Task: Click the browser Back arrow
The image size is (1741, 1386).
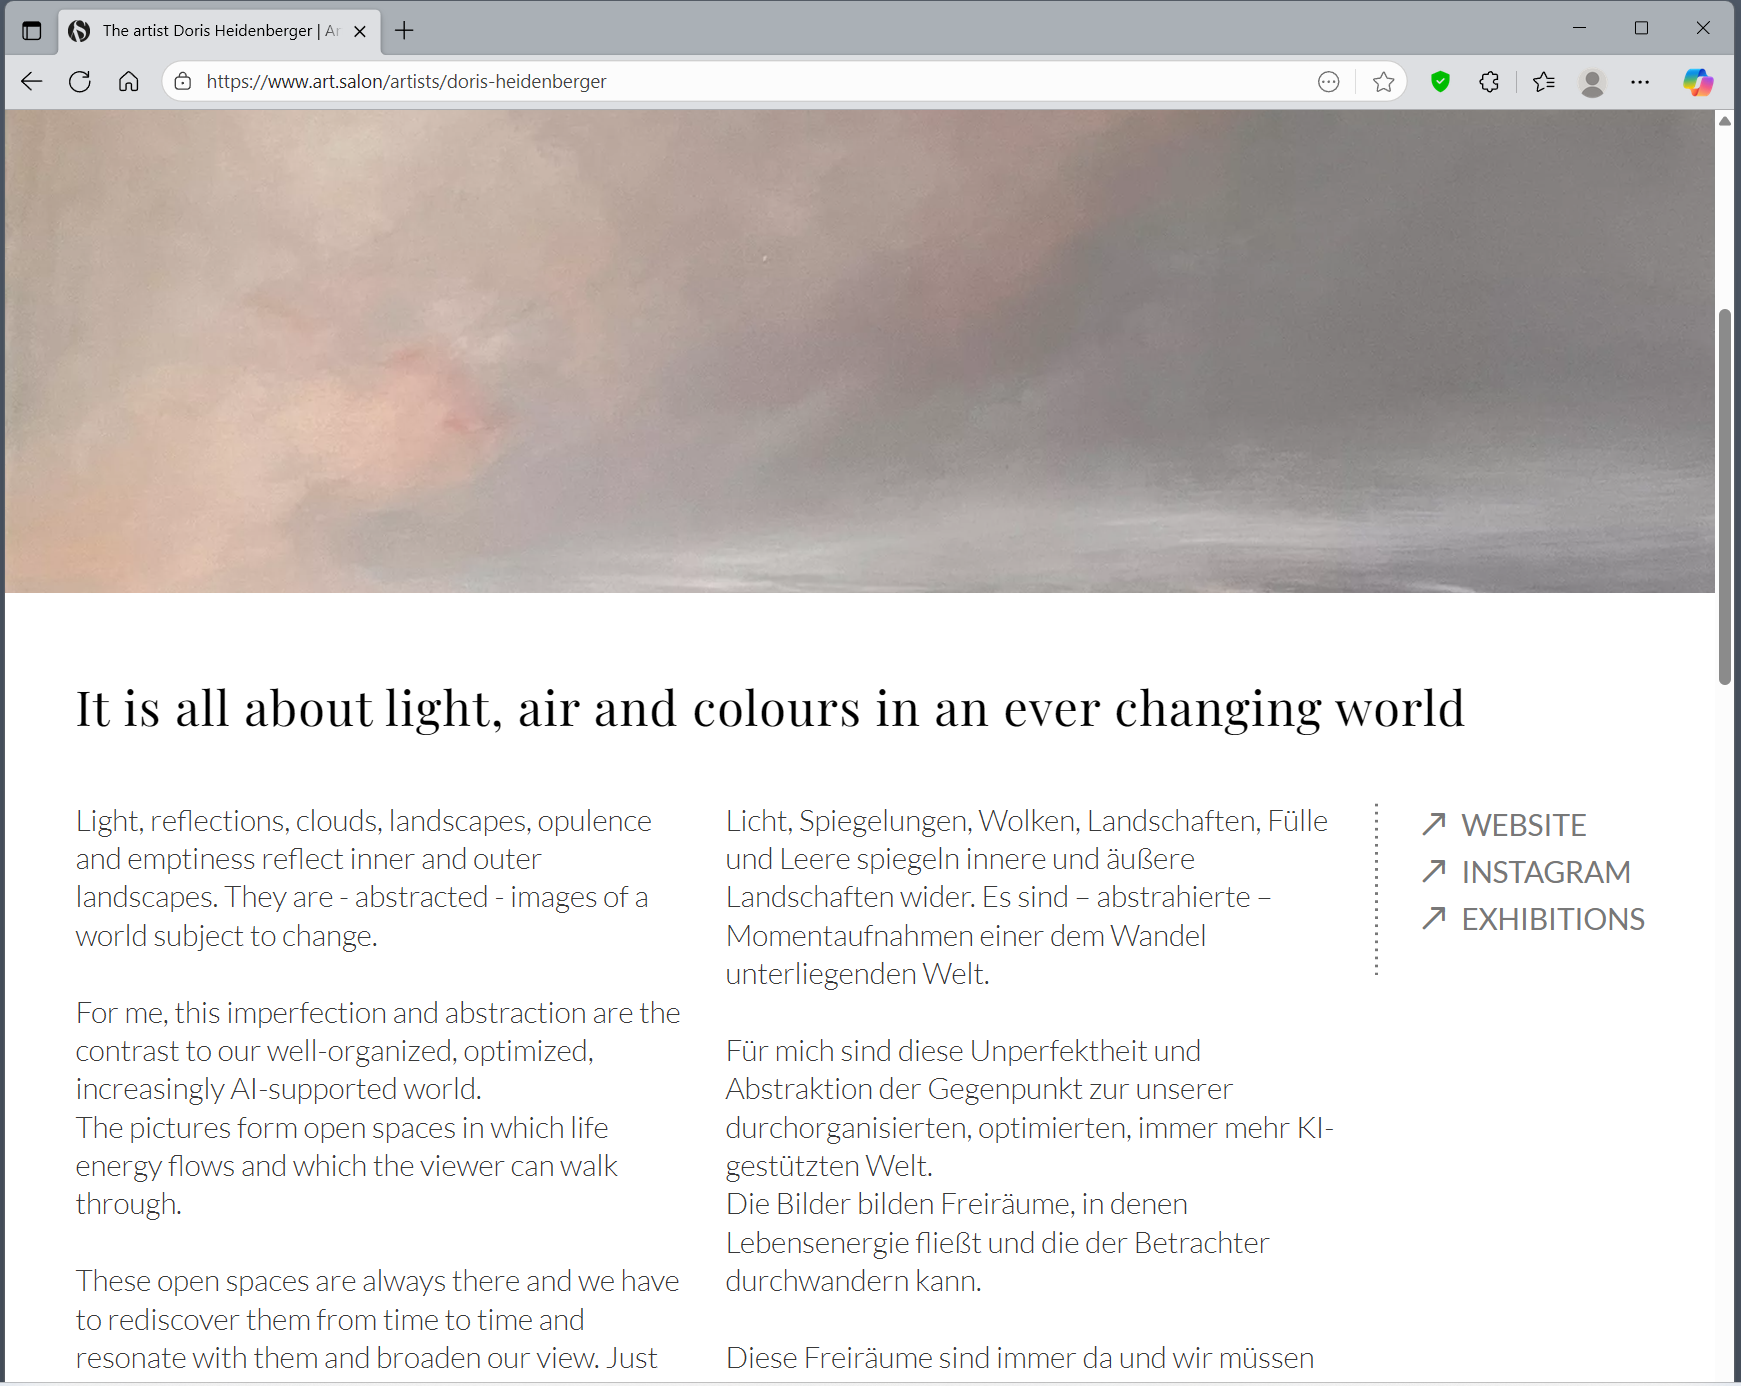Action: click(32, 82)
